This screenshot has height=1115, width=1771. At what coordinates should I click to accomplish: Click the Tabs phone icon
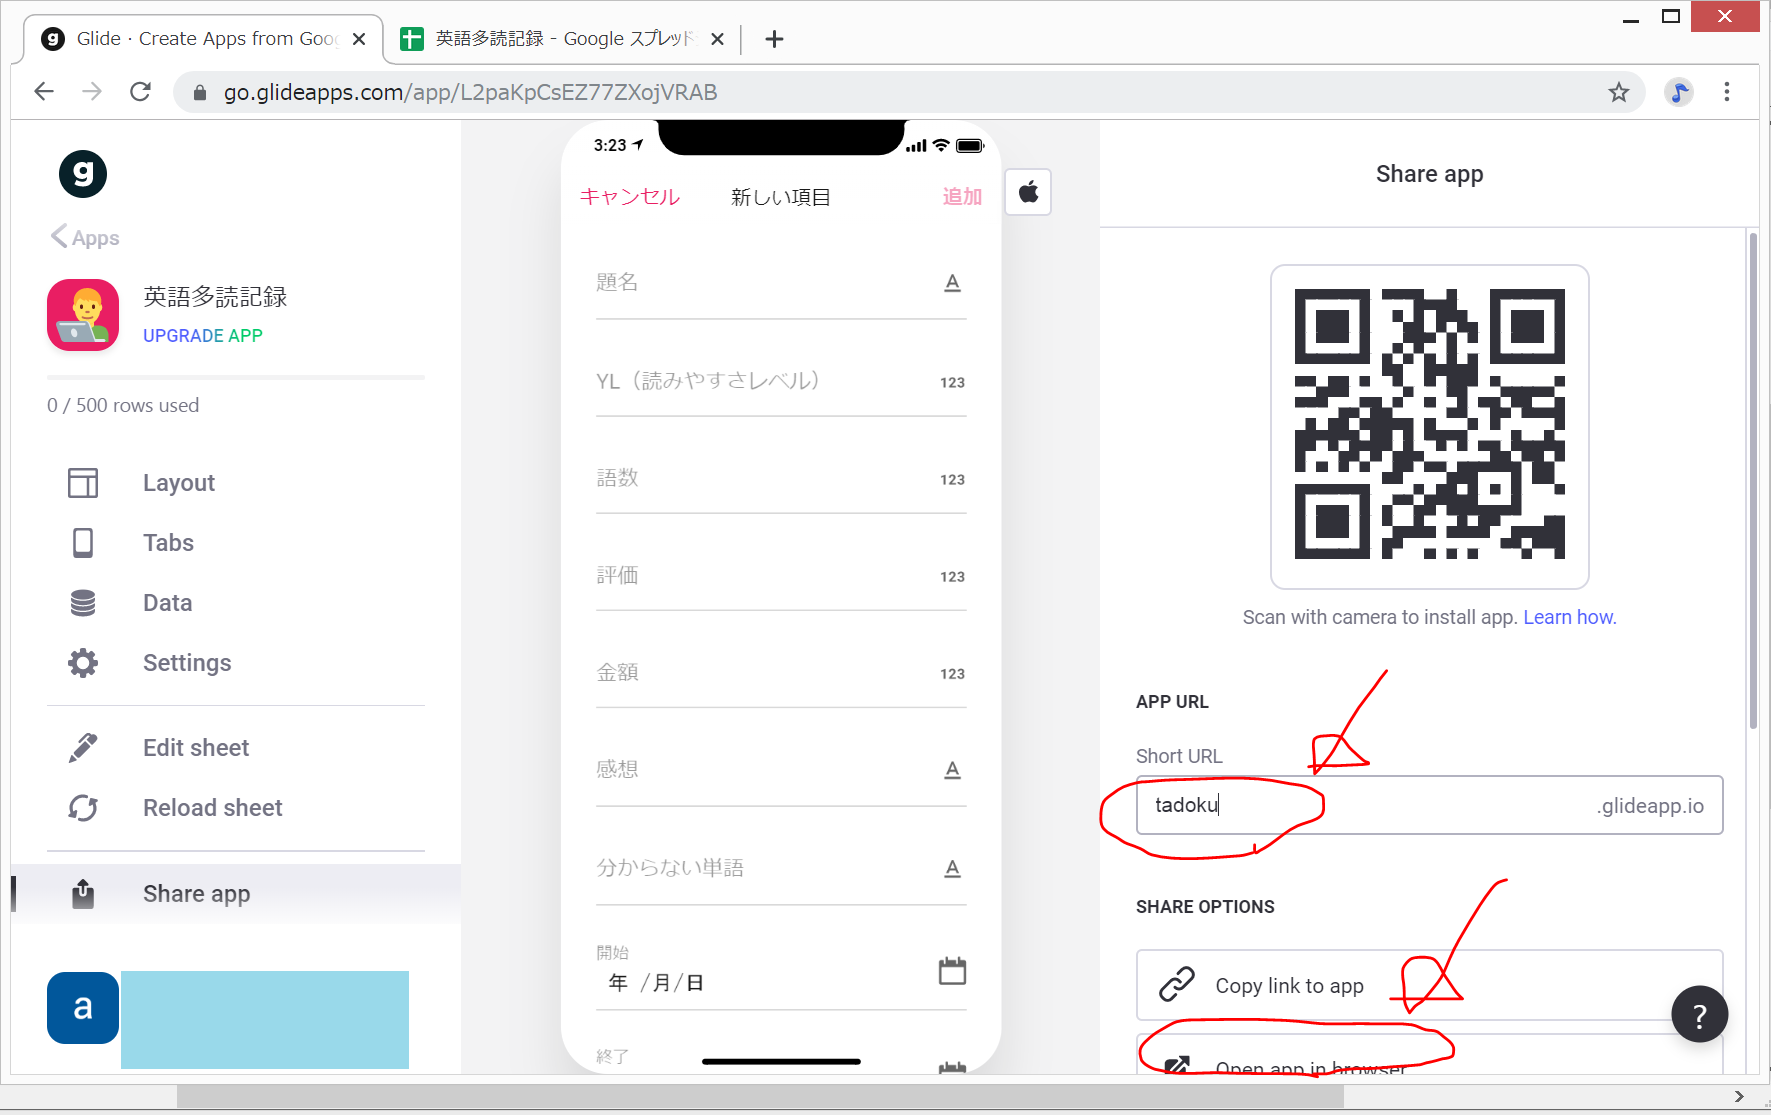tap(83, 543)
